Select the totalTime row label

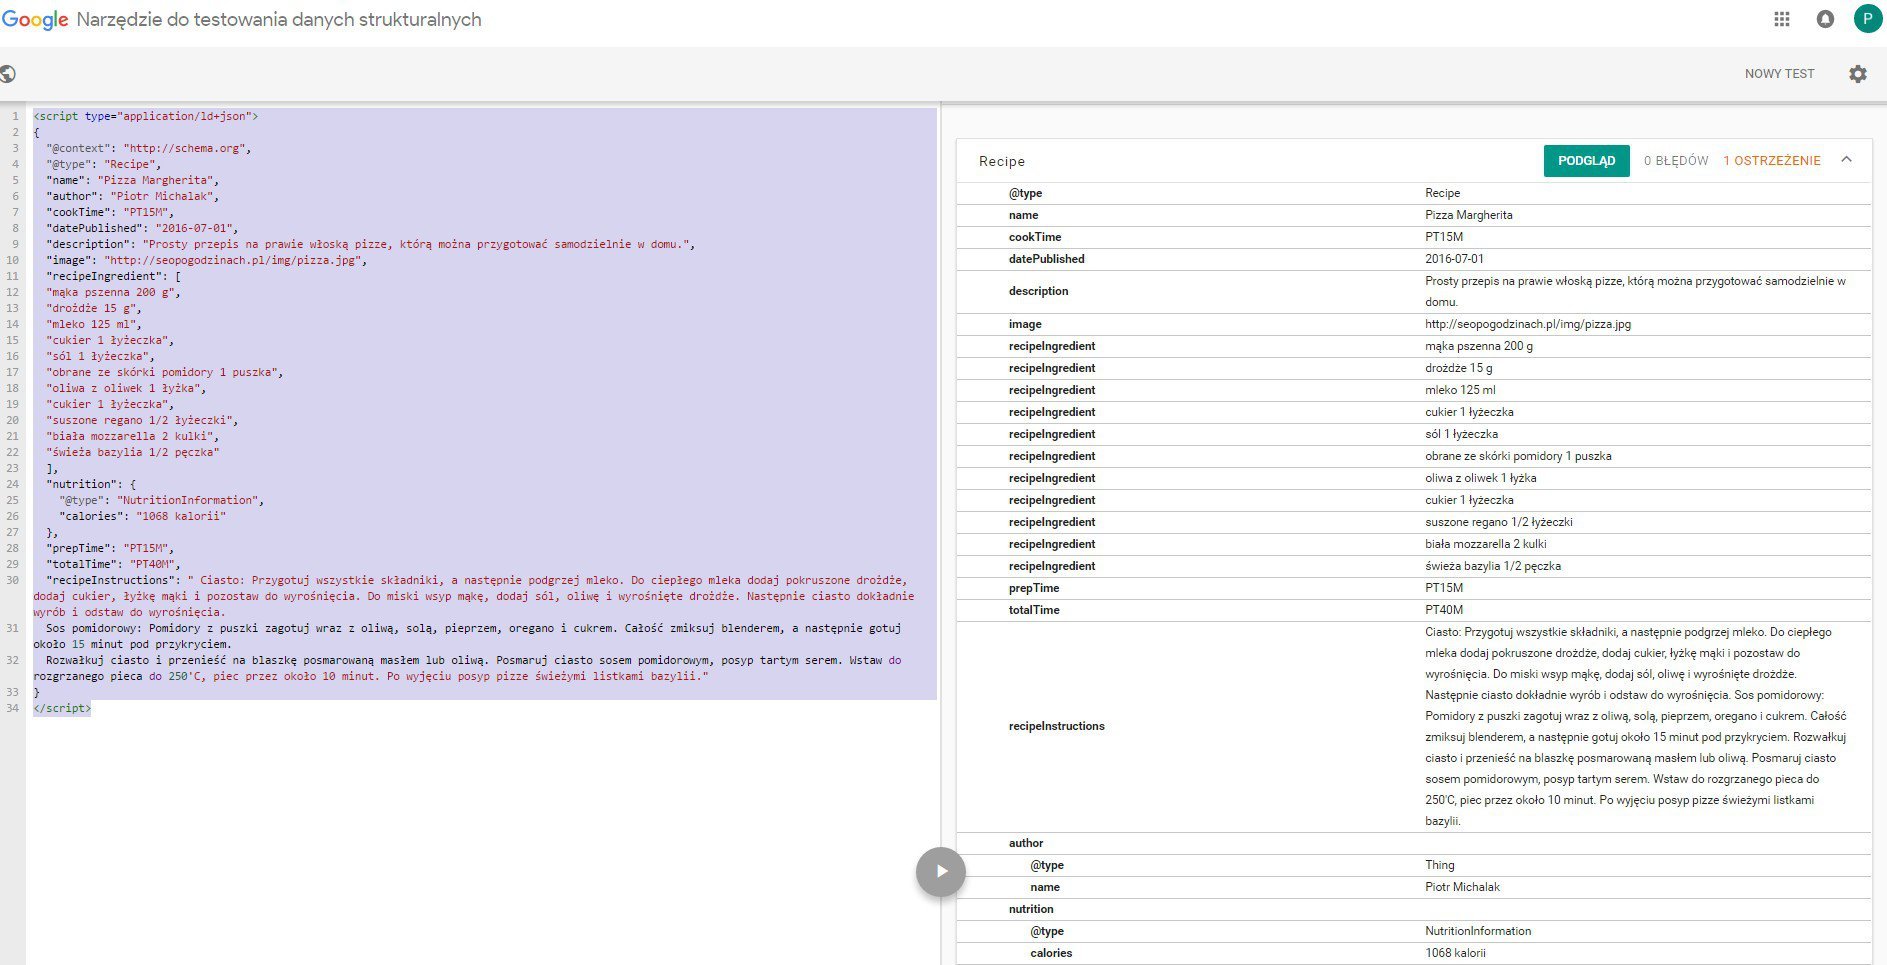[x=1033, y=610]
